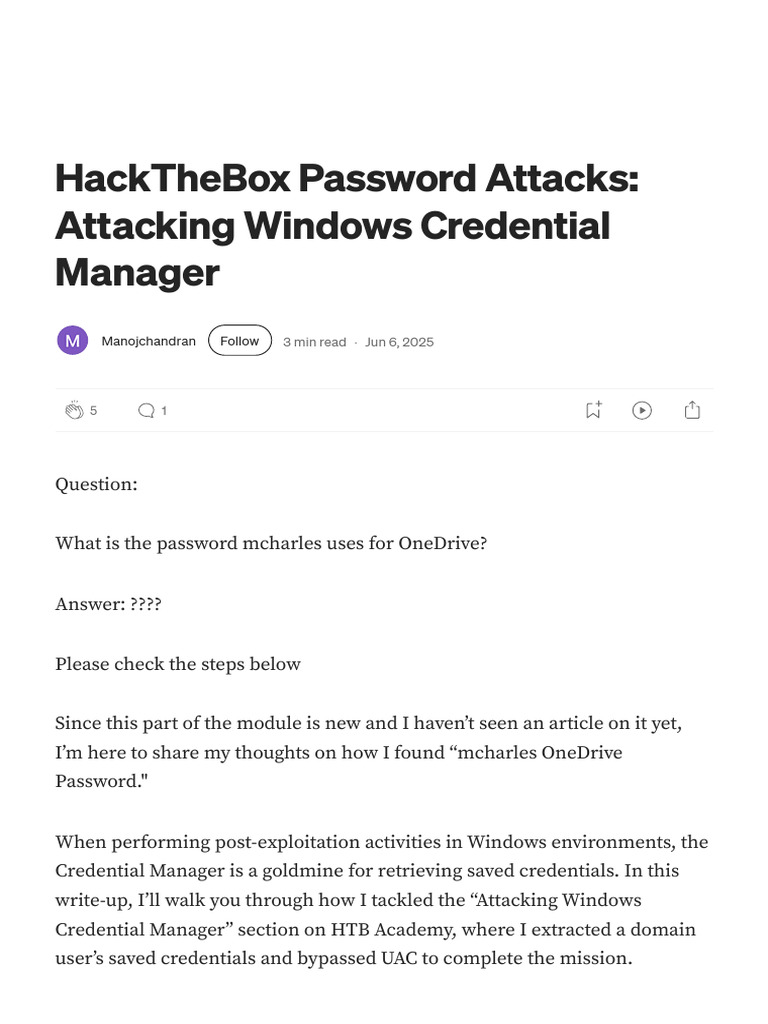View the clap count of 5

[94, 410]
